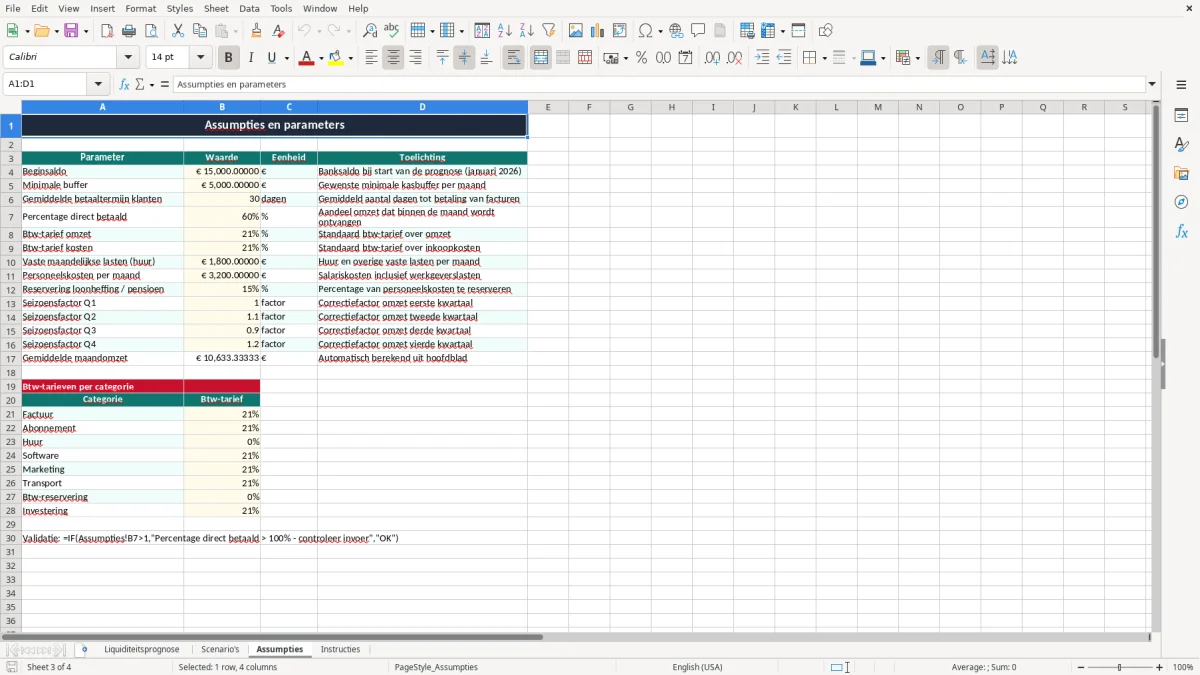Image resolution: width=1200 pixels, height=675 pixels.
Task: Open Print Preview from the toolbar
Action: point(151,31)
